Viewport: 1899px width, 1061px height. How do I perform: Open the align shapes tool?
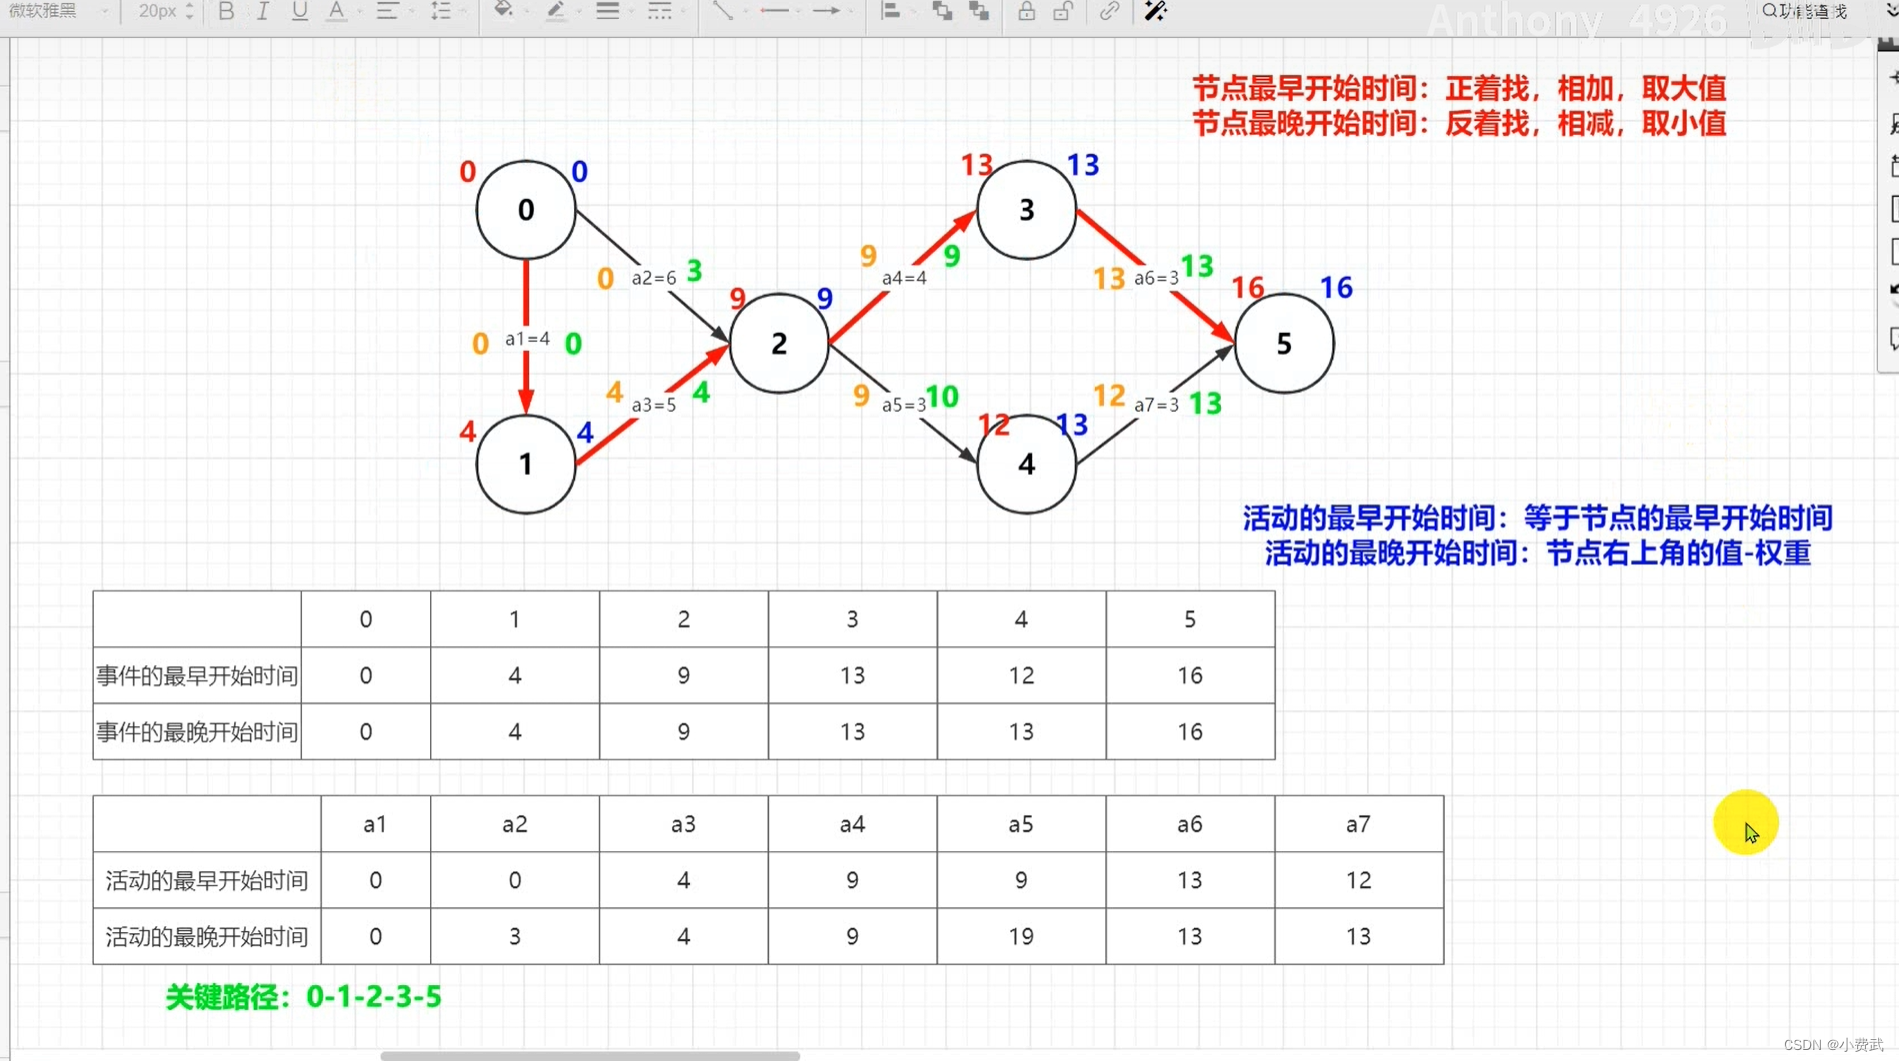pos(890,11)
